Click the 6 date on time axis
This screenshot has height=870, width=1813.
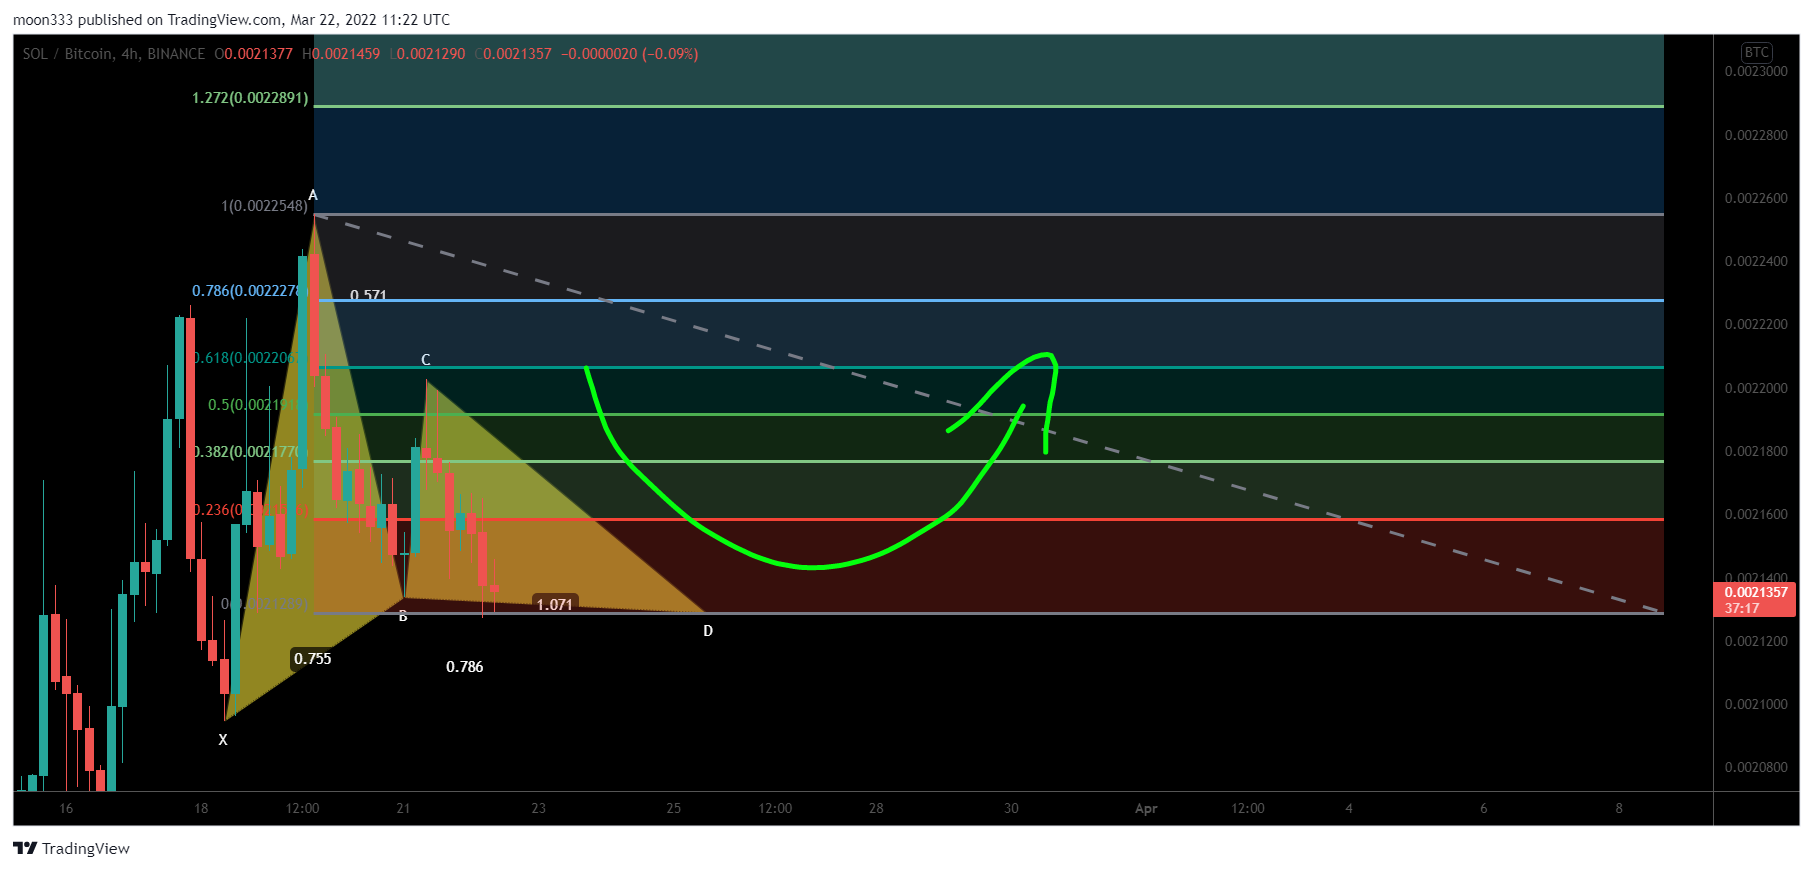point(1483,808)
